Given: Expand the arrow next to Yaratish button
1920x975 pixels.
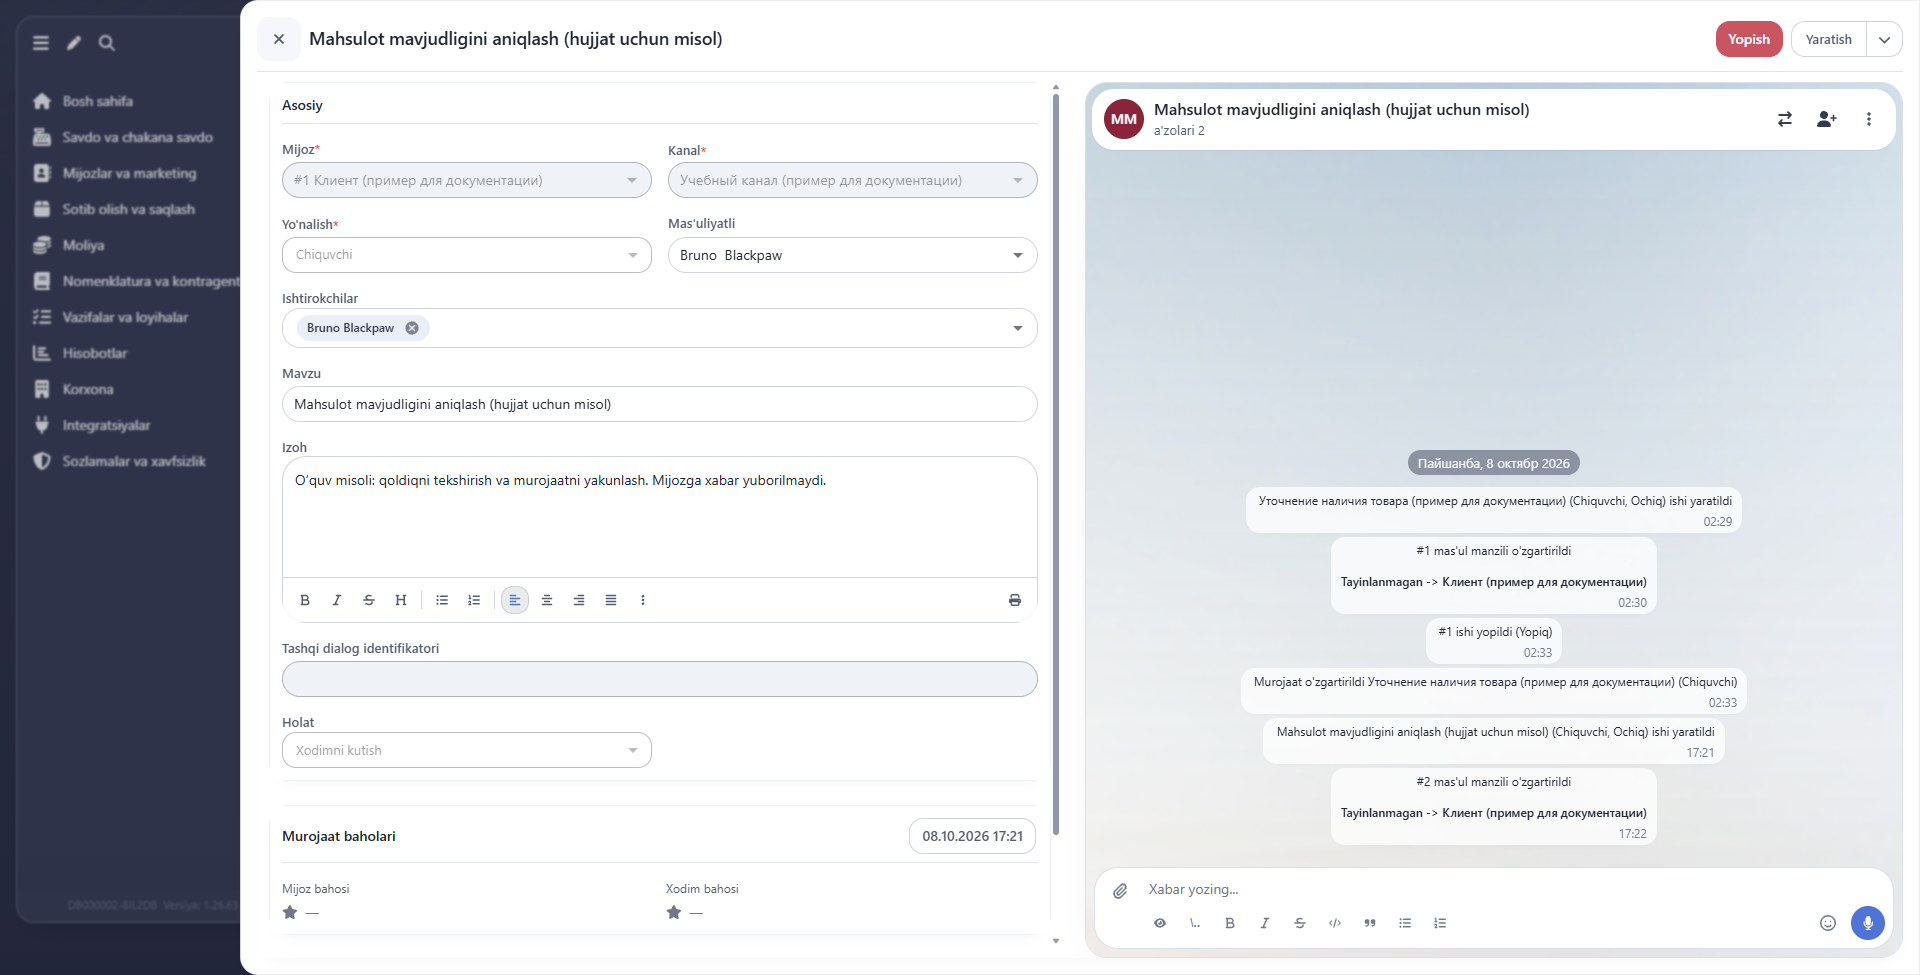Looking at the screenshot, I should (x=1884, y=40).
